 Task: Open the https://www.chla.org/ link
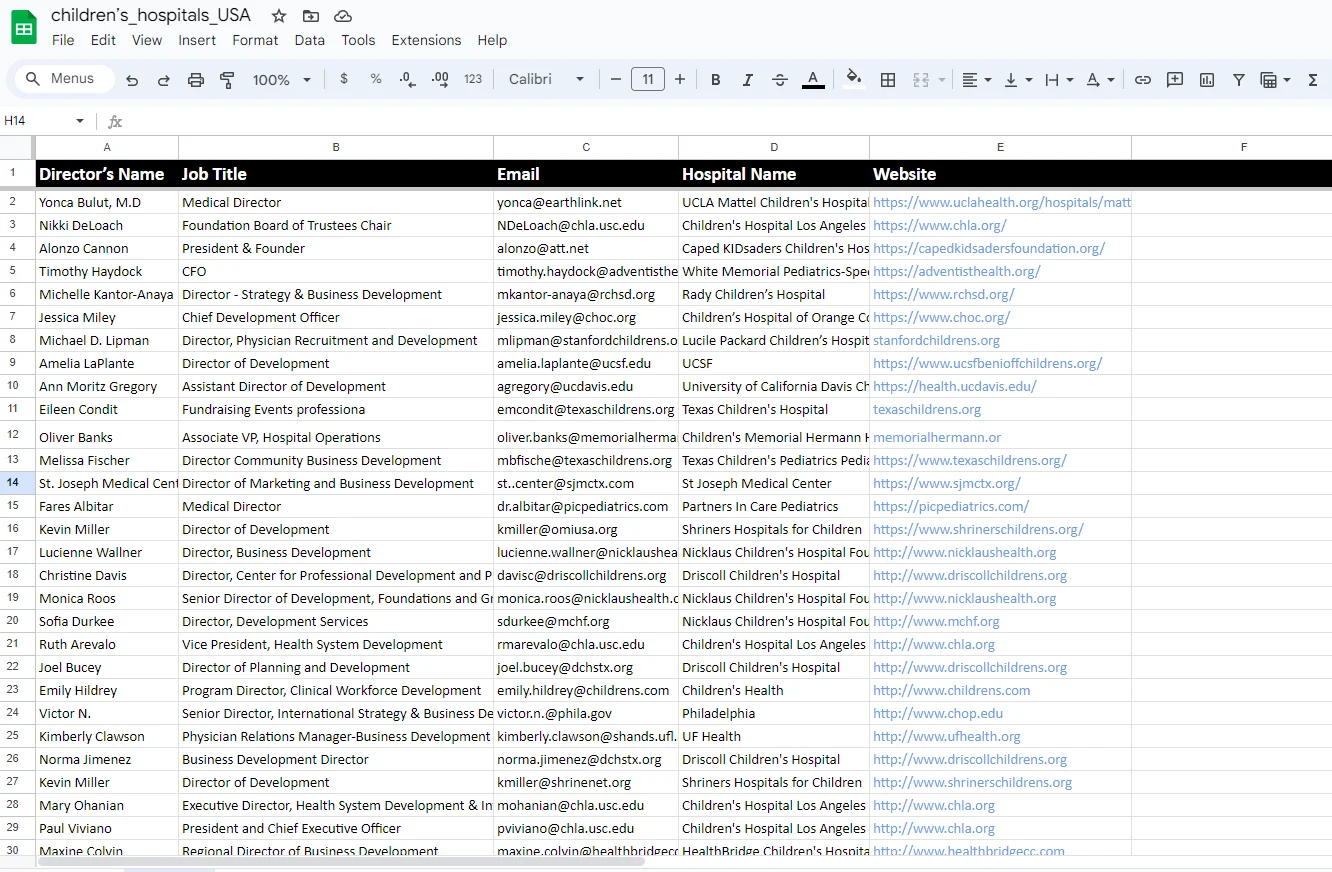tap(940, 225)
